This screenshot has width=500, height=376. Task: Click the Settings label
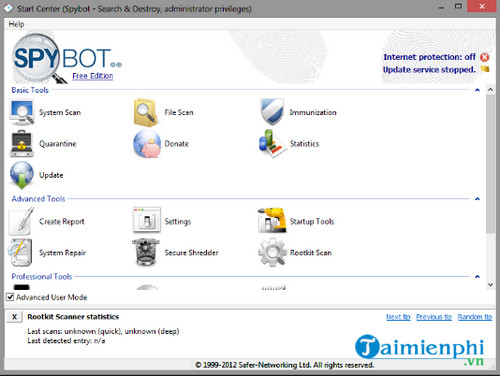[178, 222]
